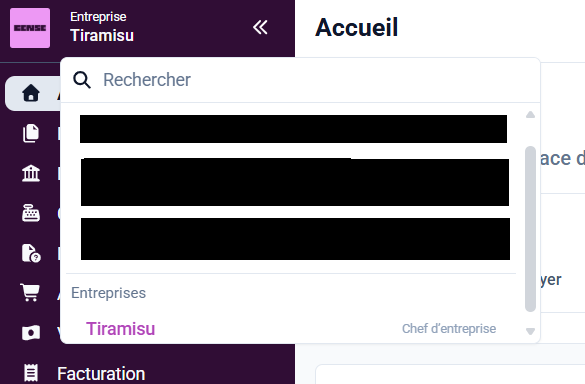This screenshot has height=384, width=585.
Task: Collapse the sidebar with double chevron
Action: pos(260,27)
